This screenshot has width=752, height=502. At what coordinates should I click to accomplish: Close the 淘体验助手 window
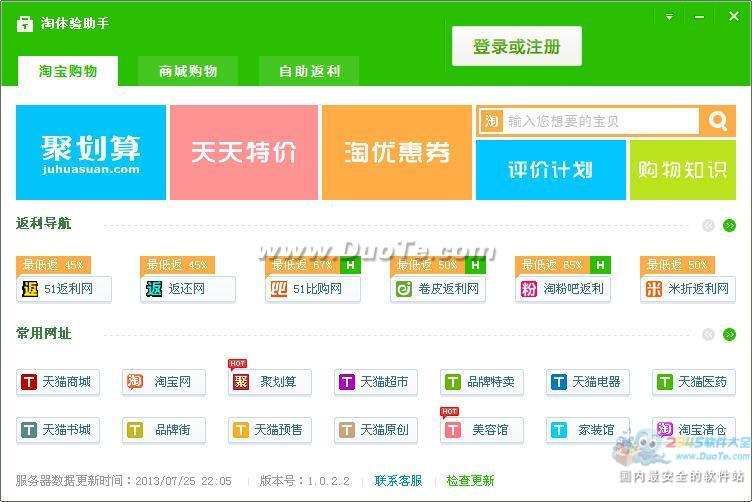pos(734,16)
